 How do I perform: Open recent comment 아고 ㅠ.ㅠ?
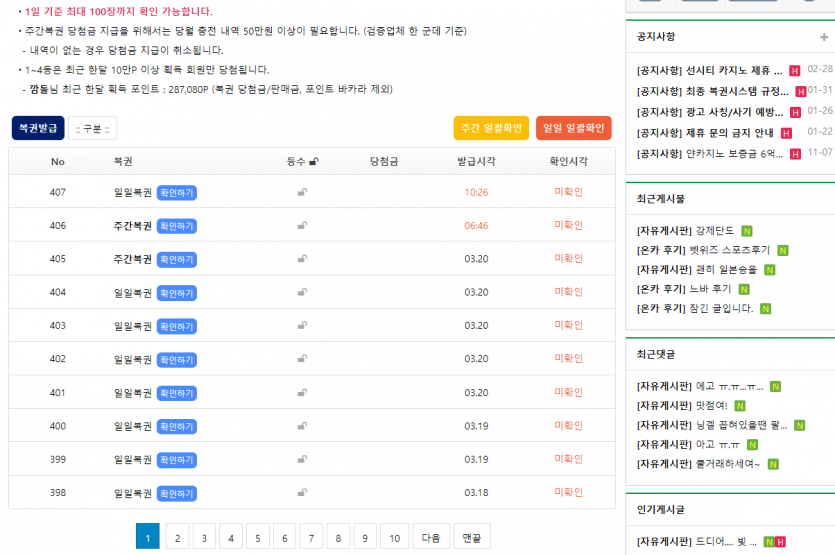point(688,444)
